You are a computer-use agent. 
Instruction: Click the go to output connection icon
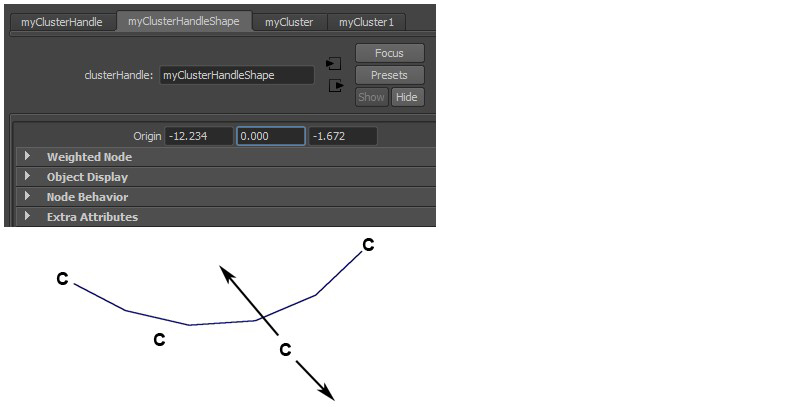(336, 86)
